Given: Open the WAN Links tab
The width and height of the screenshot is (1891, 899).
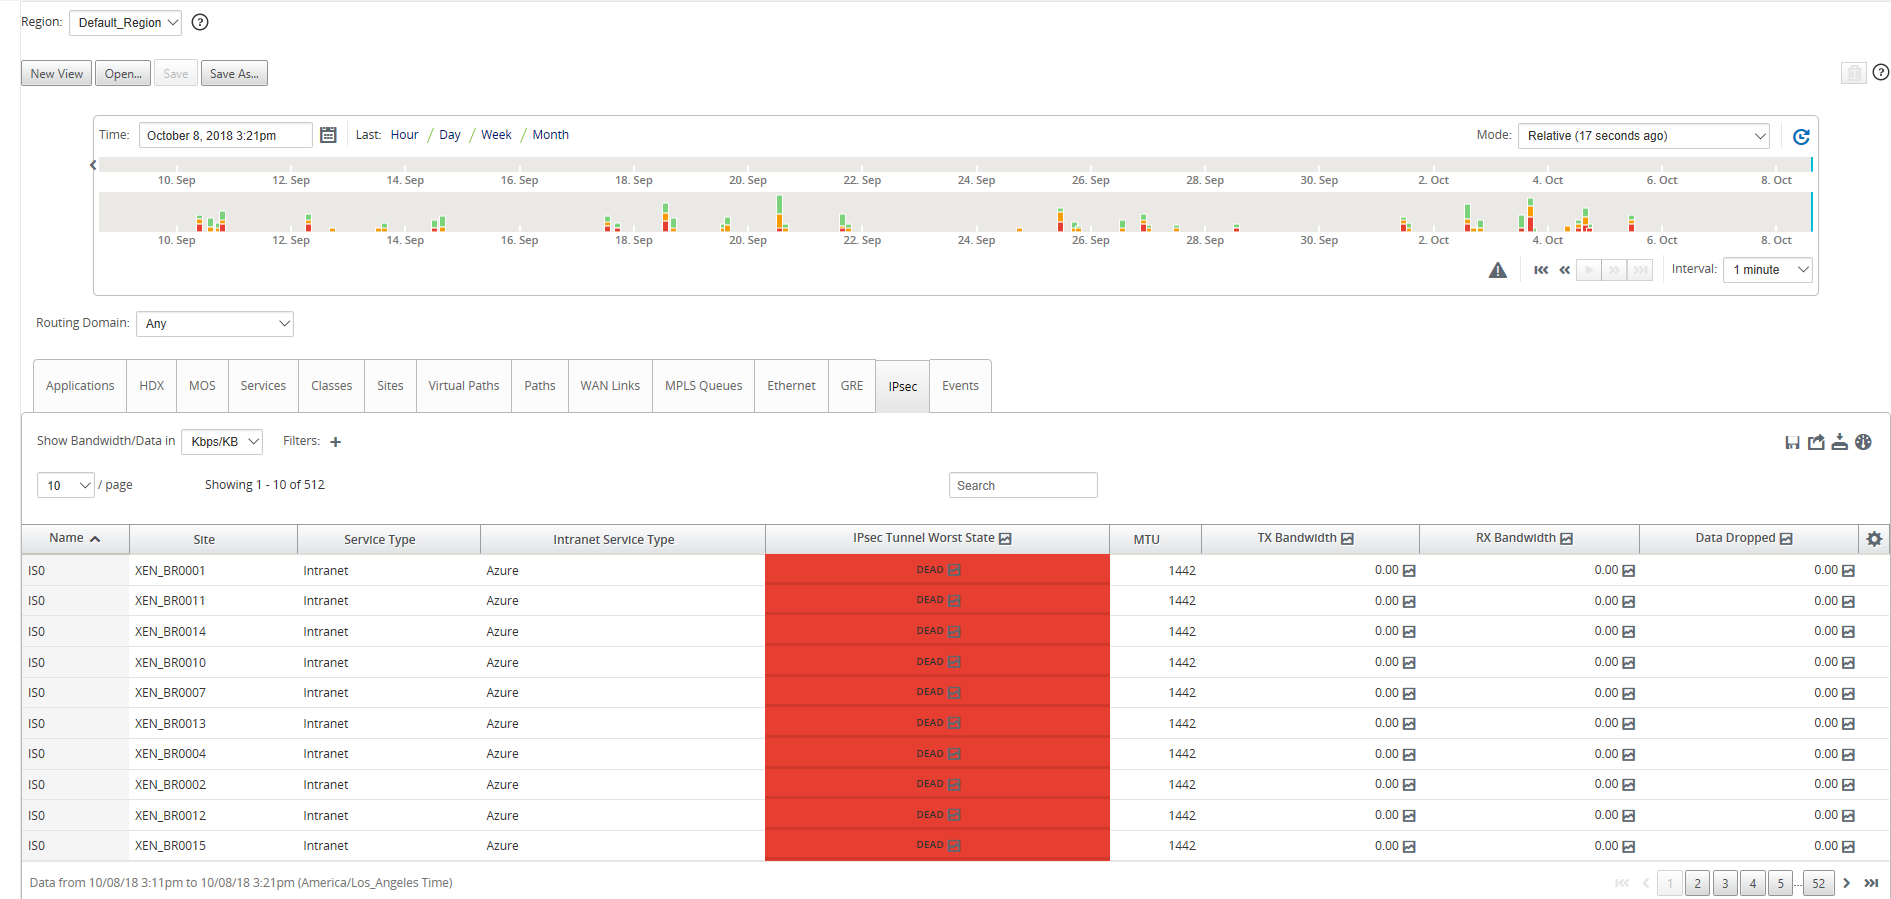Looking at the screenshot, I should pos(610,386).
